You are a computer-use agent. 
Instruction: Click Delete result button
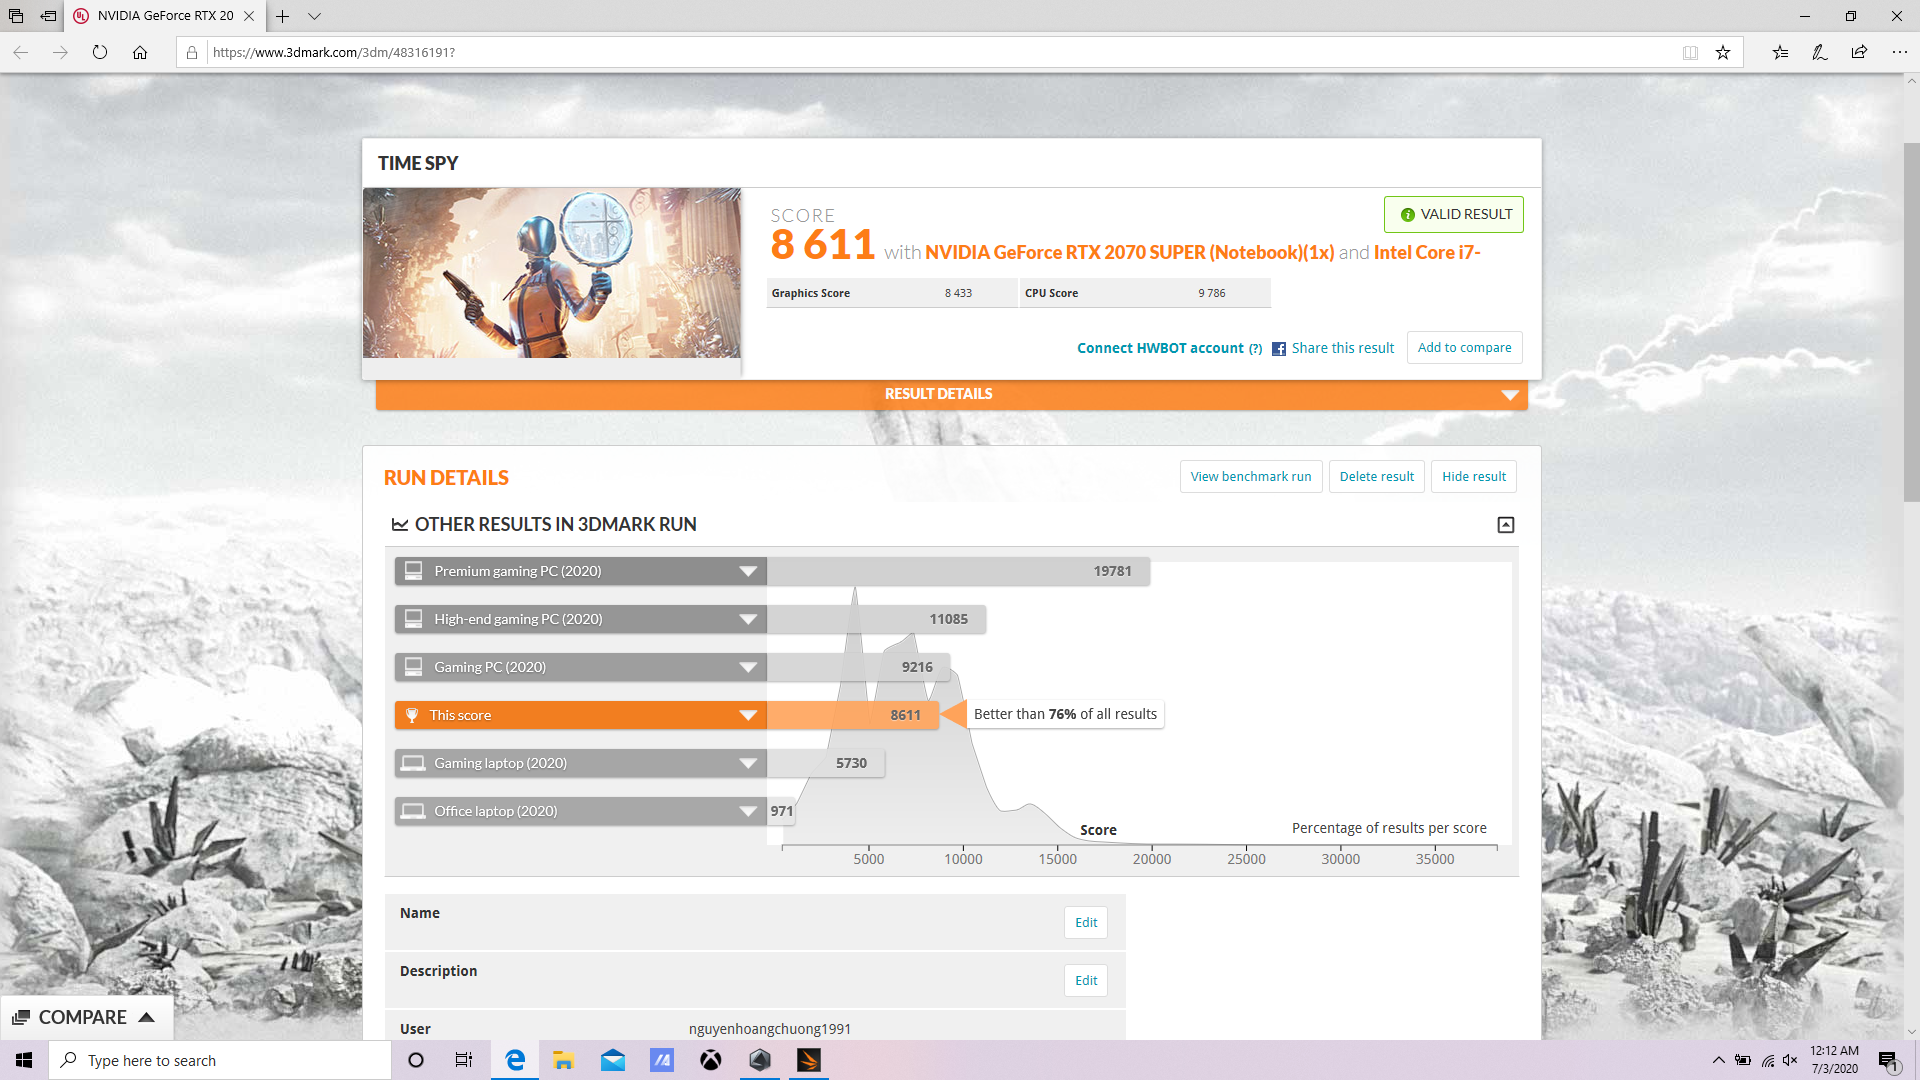[x=1376, y=476]
